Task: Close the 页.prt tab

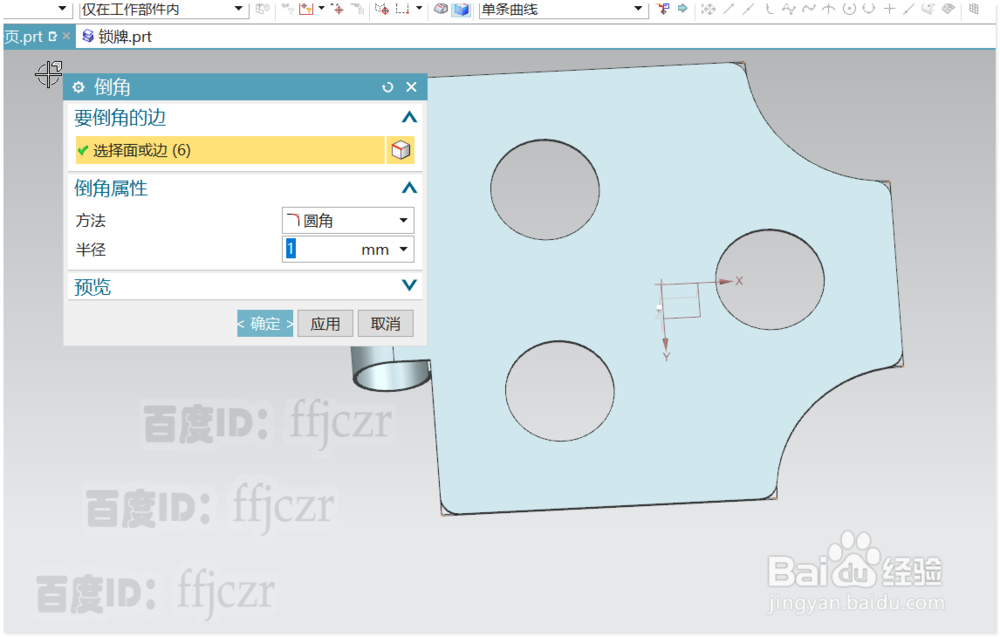Action: click(66, 36)
